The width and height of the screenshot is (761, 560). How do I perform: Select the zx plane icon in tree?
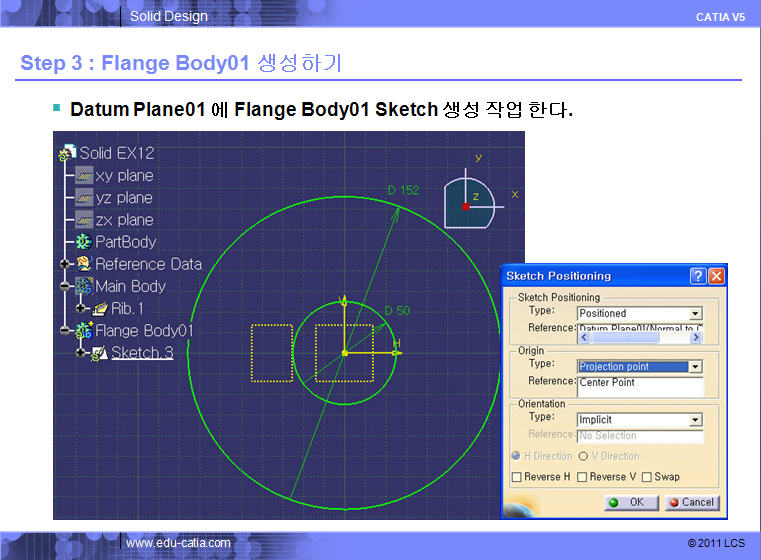tap(84, 219)
